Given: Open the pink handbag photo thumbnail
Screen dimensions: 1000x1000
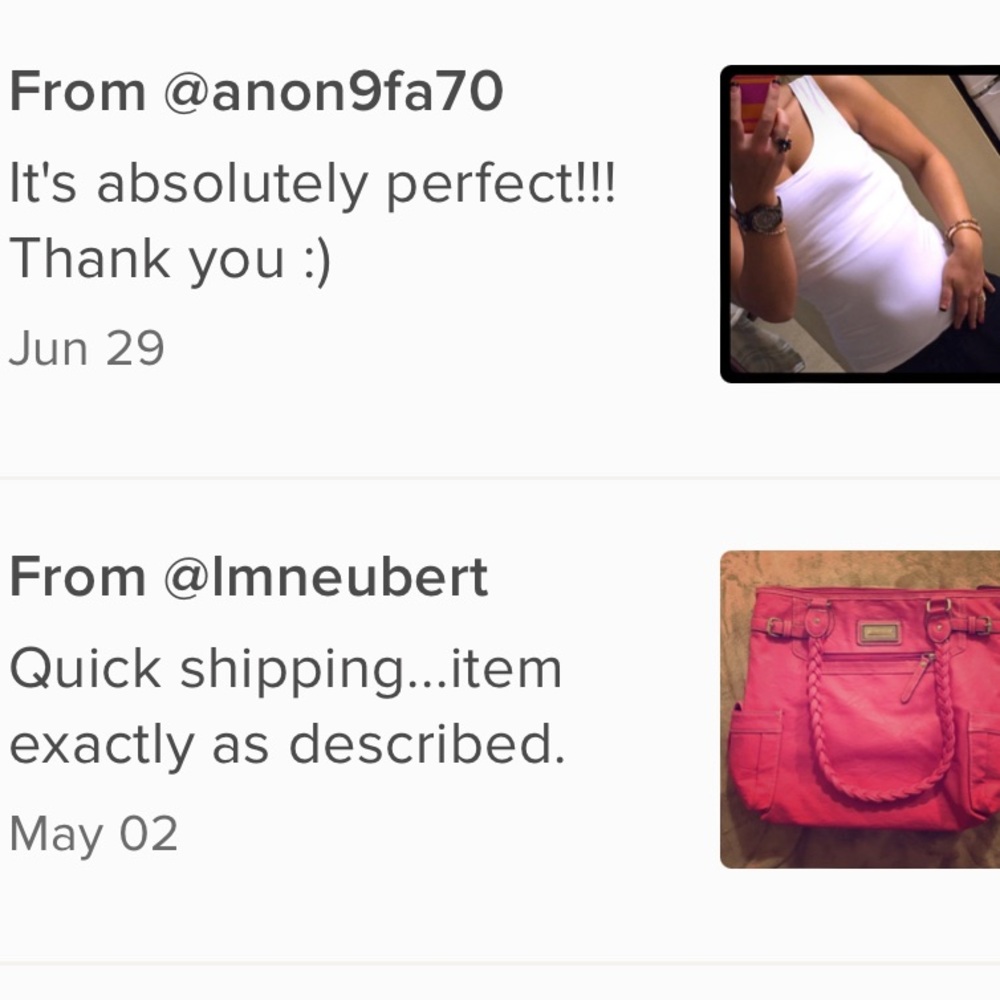Looking at the screenshot, I should 860,709.
